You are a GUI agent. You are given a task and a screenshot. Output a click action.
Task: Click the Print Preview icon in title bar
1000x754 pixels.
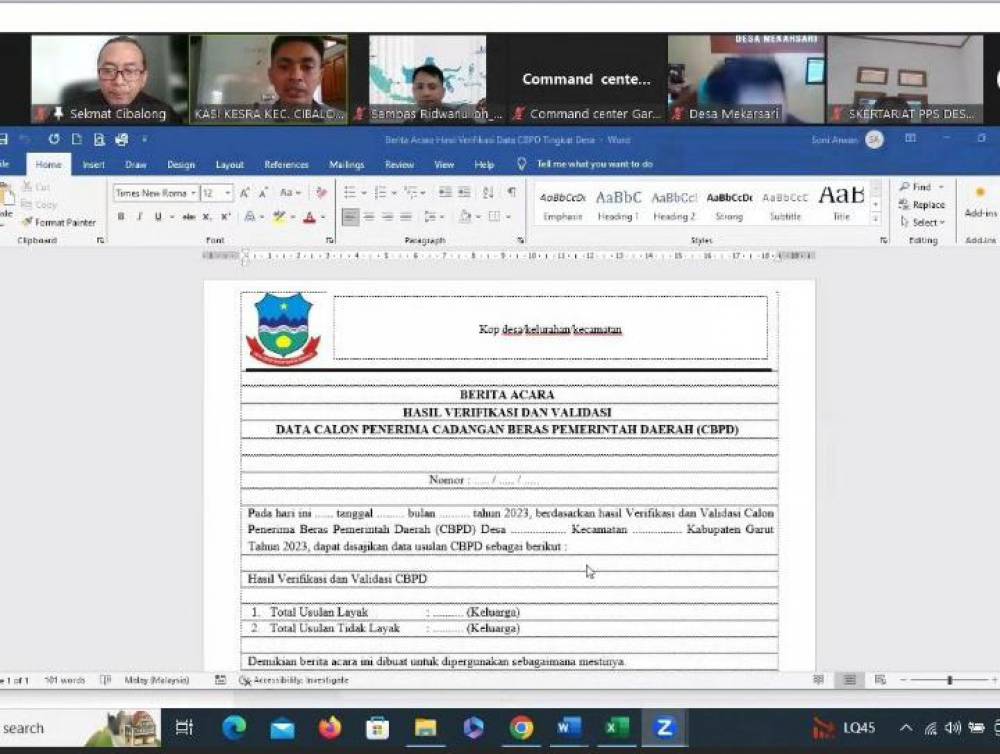point(99,140)
